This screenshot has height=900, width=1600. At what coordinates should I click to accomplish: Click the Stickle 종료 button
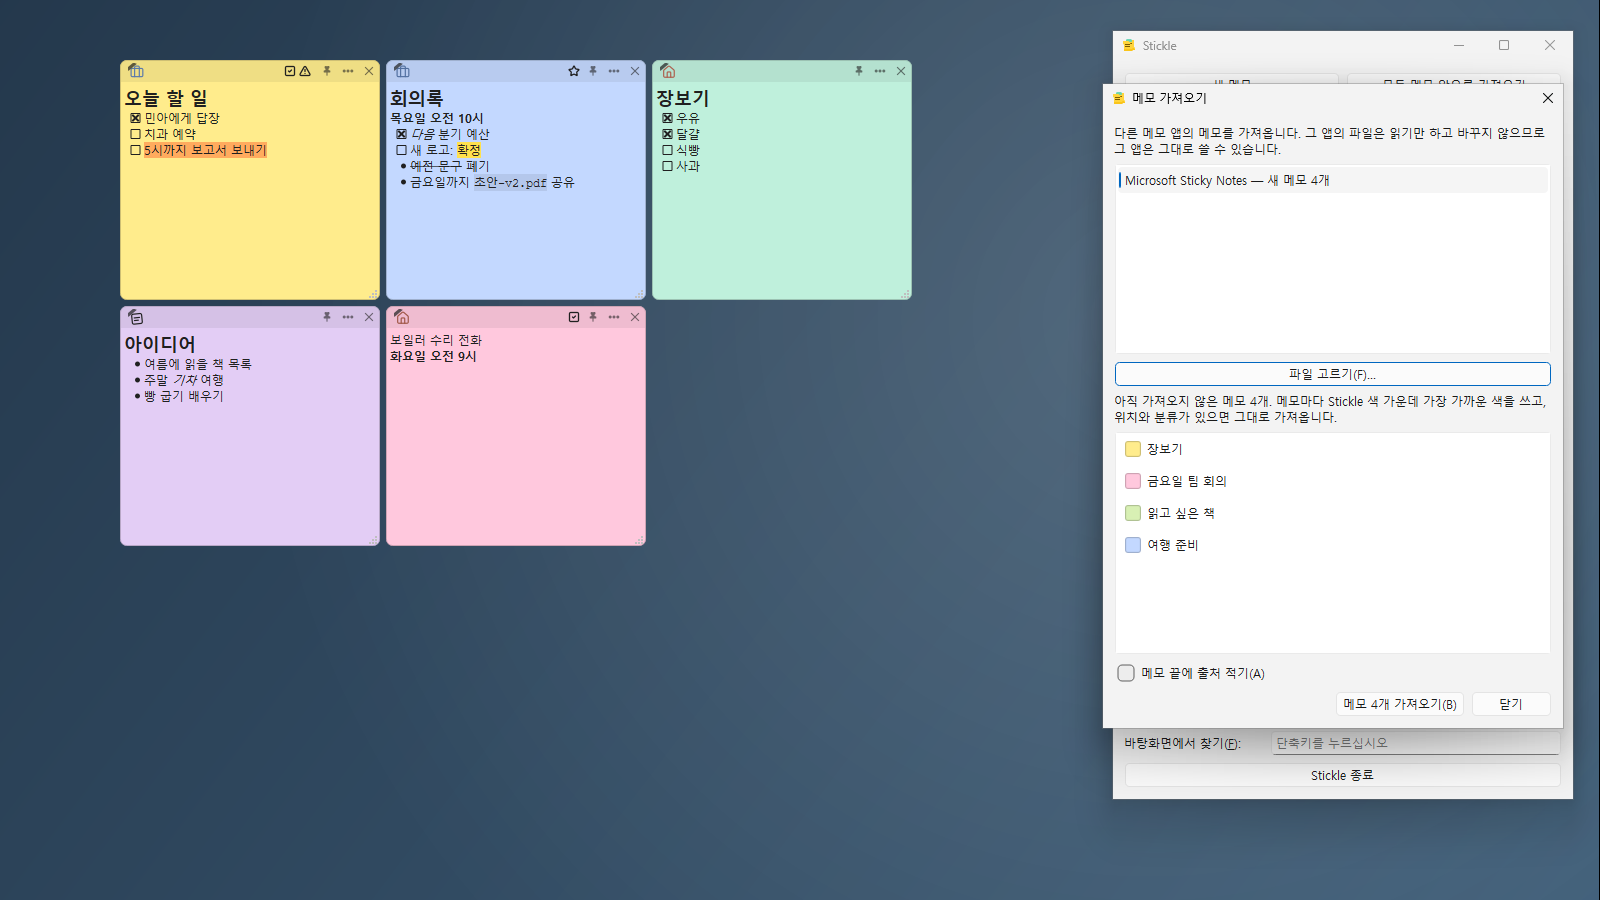pos(1342,775)
